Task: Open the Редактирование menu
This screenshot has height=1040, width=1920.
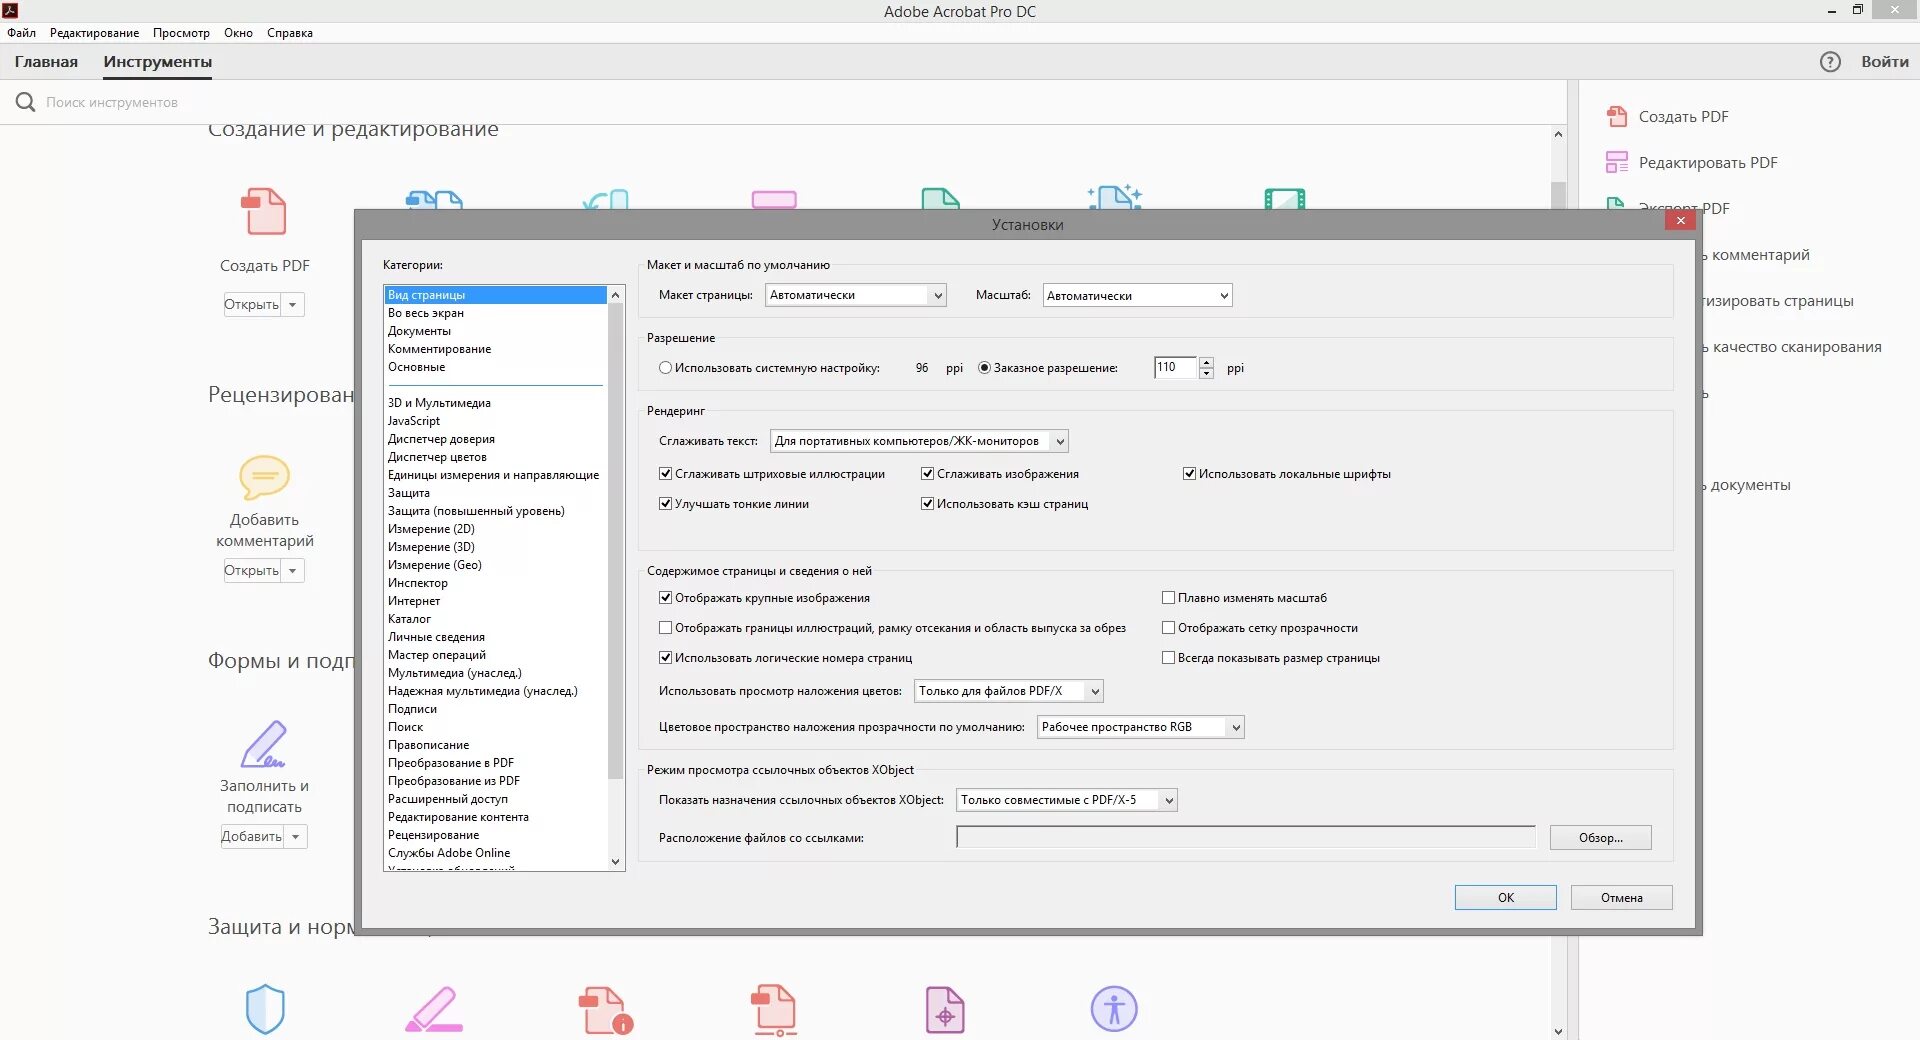Action: [x=95, y=33]
